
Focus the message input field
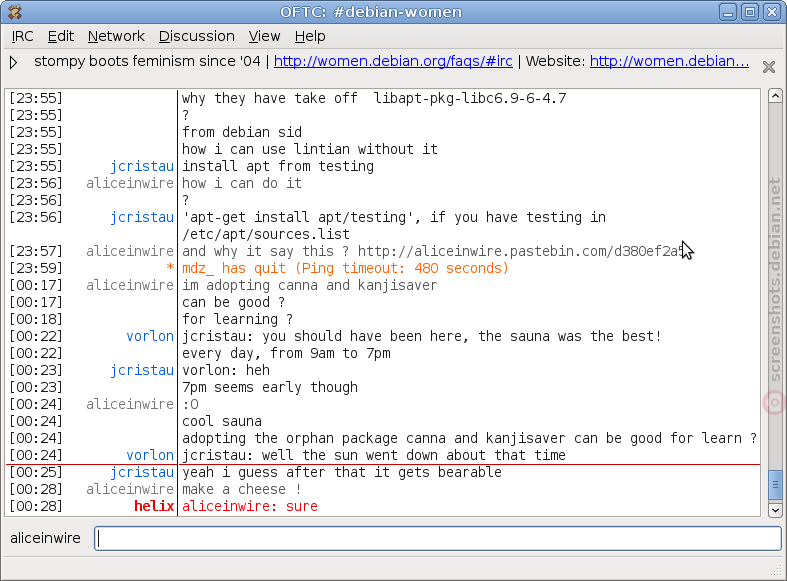438,538
